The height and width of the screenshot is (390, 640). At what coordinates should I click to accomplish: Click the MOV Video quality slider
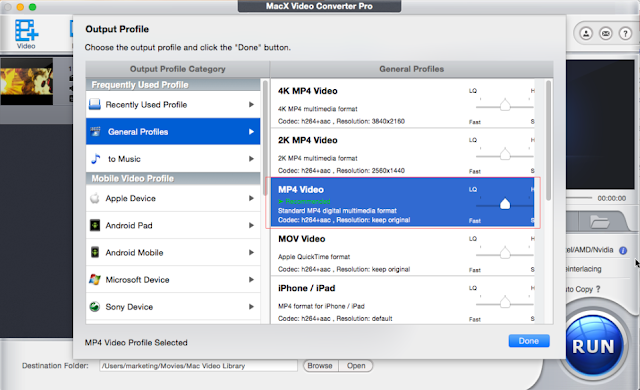tap(505, 253)
